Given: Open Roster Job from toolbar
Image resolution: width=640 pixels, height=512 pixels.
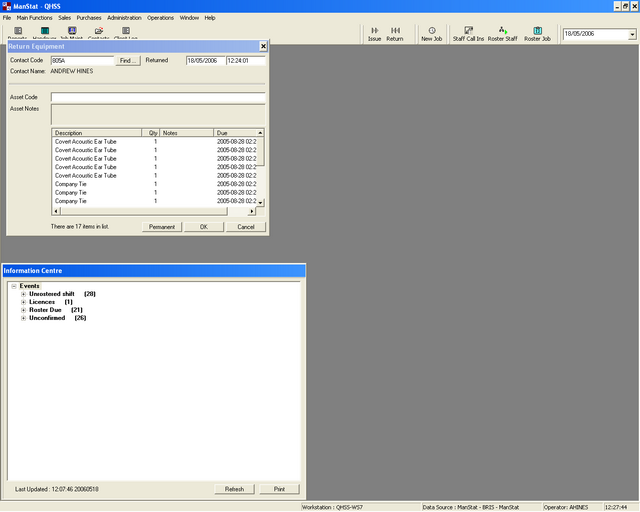Looking at the screenshot, I should pos(538,34).
